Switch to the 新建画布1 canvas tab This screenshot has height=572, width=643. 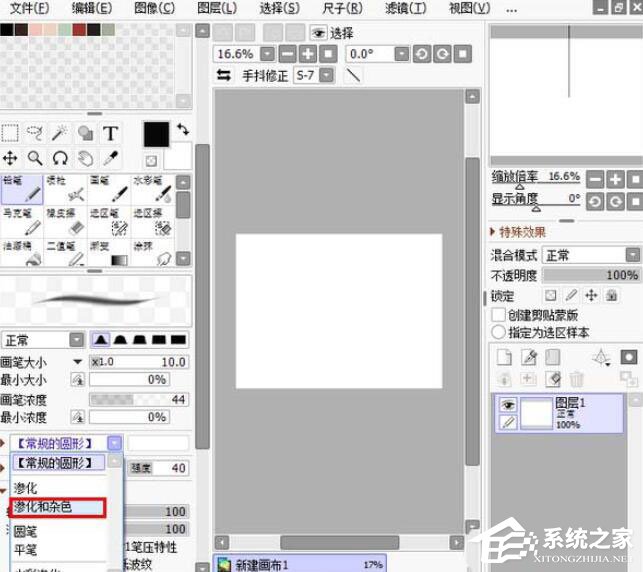300,564
